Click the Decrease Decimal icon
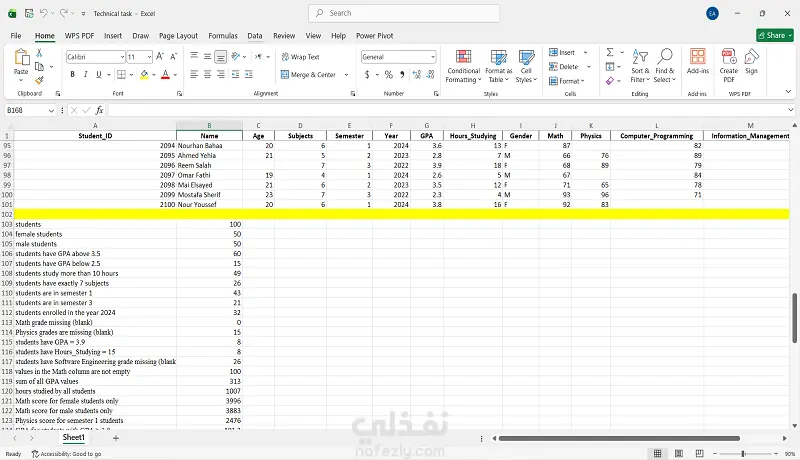 tap(430, 75)
